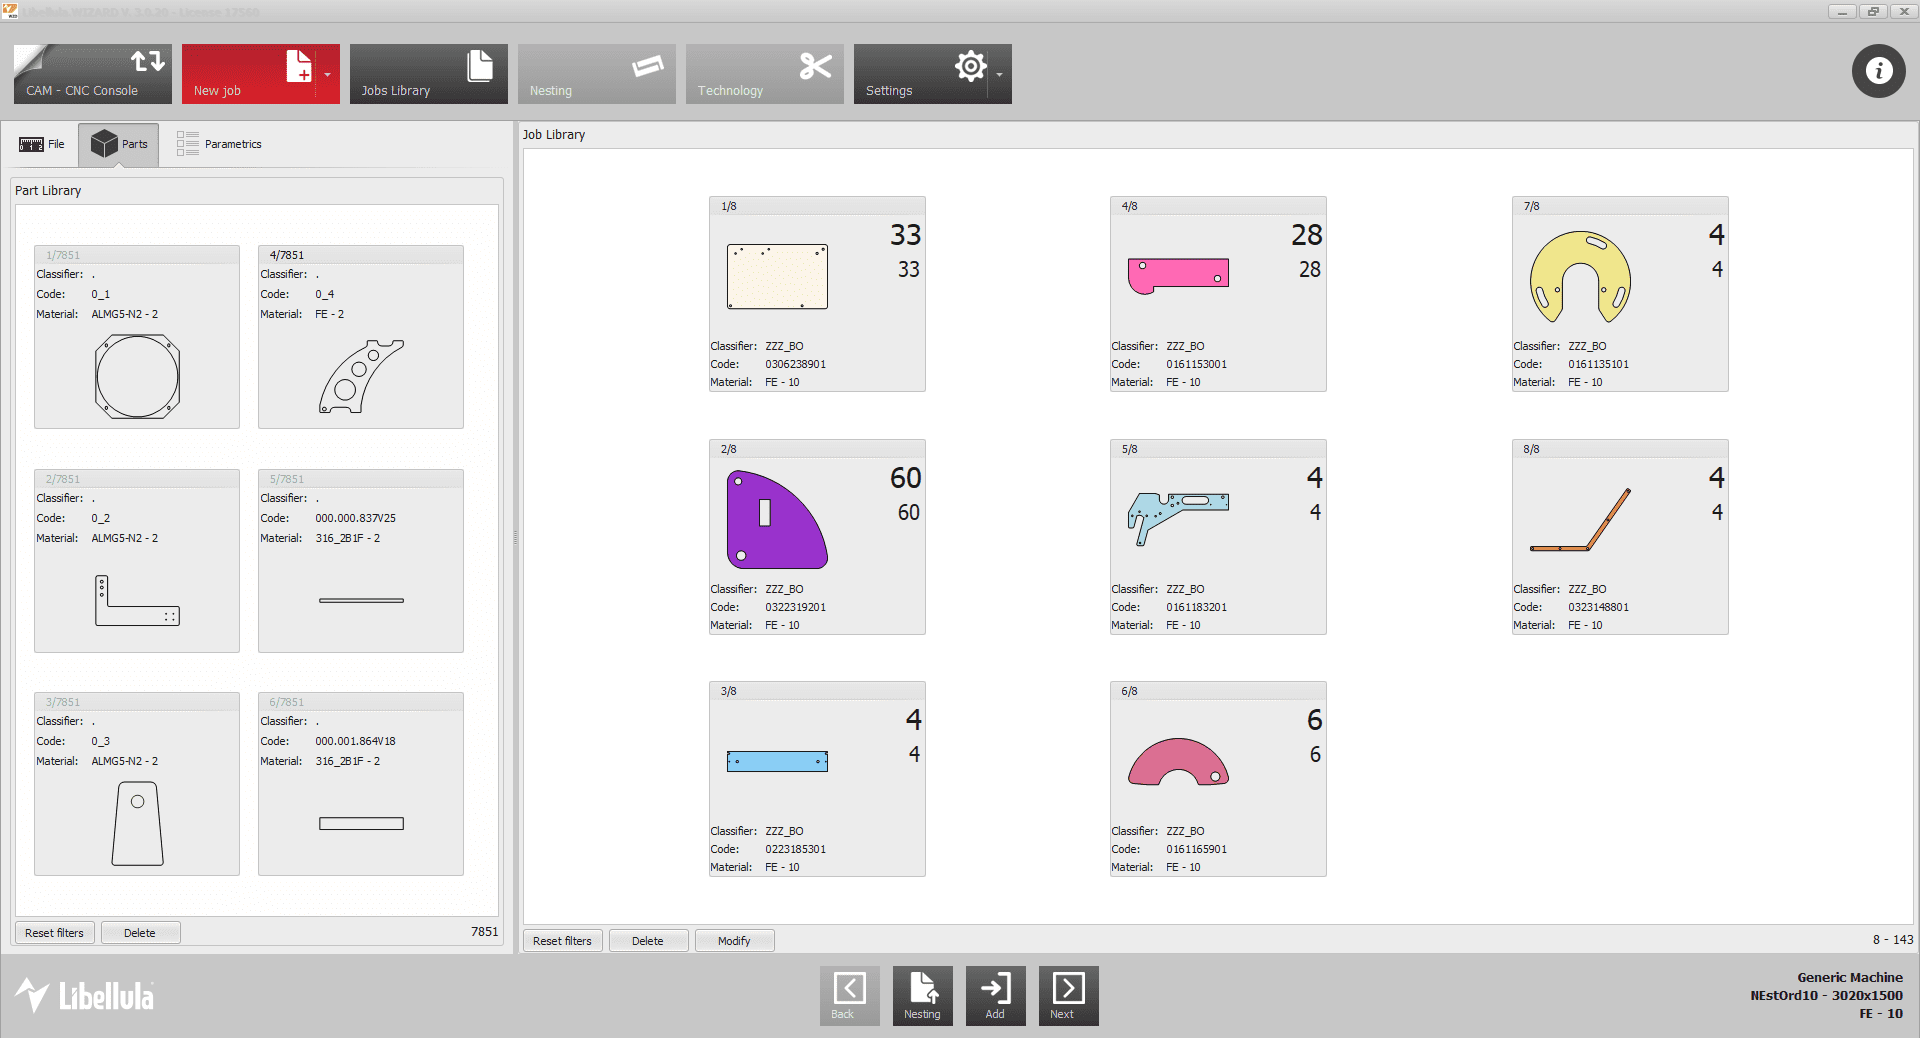Image resolution: width=1920 pixels, height=1038 pixels.
Task: Select the Parts tab
Action: tap(119, 144)
